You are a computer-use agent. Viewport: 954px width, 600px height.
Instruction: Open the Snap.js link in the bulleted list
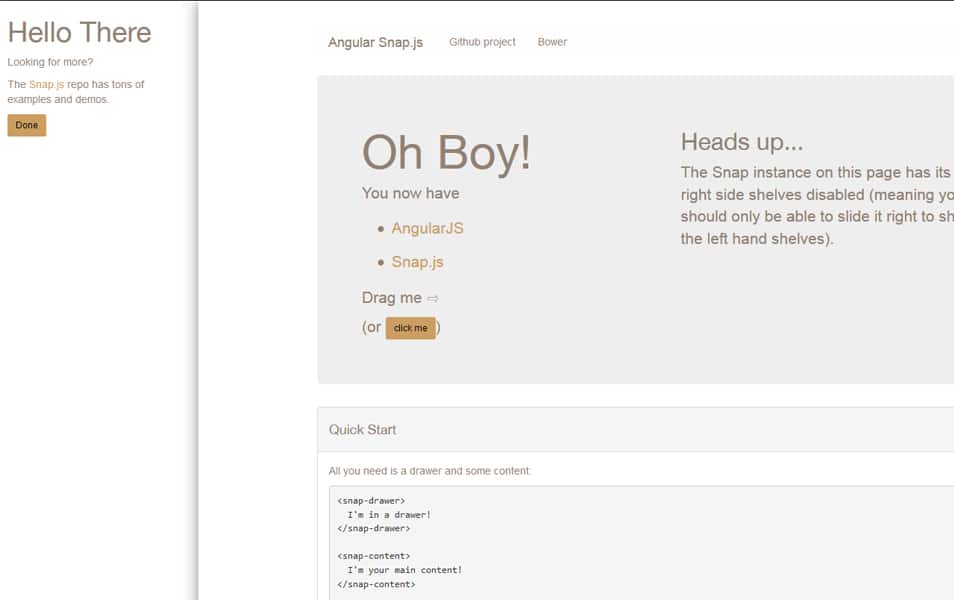[x=417, y=262]
